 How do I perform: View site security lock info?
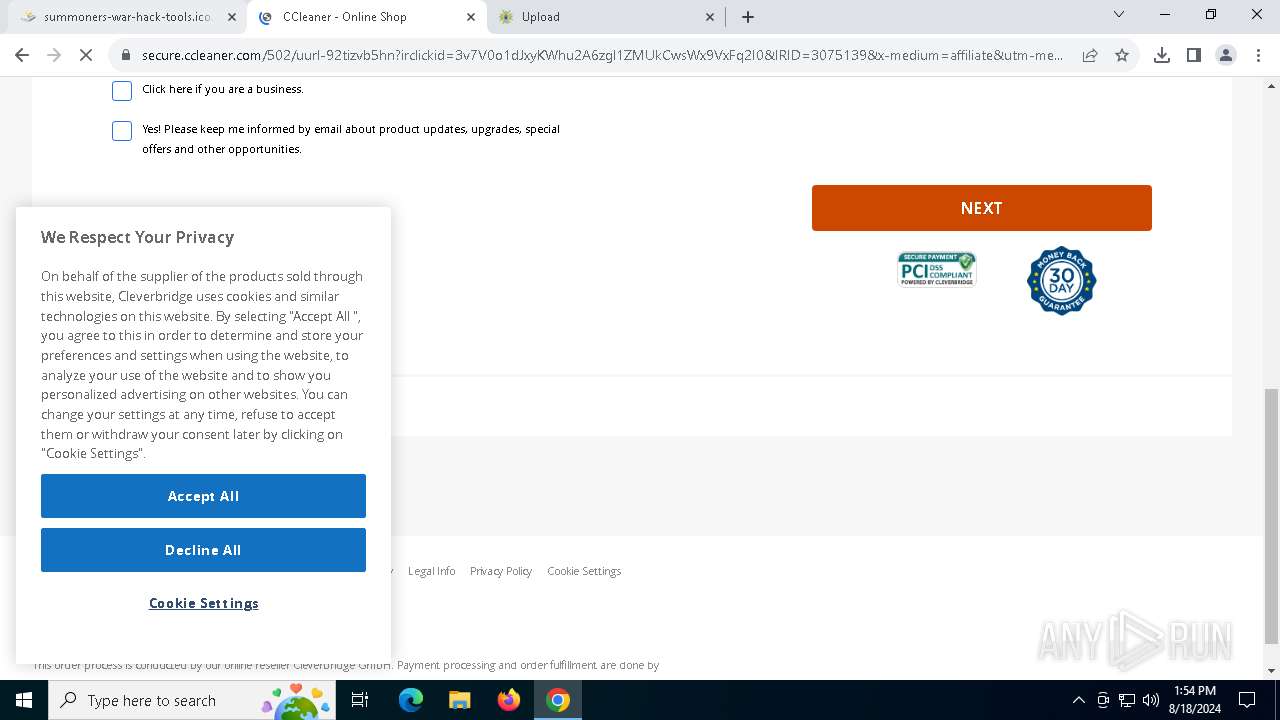(x=126, y=56)
